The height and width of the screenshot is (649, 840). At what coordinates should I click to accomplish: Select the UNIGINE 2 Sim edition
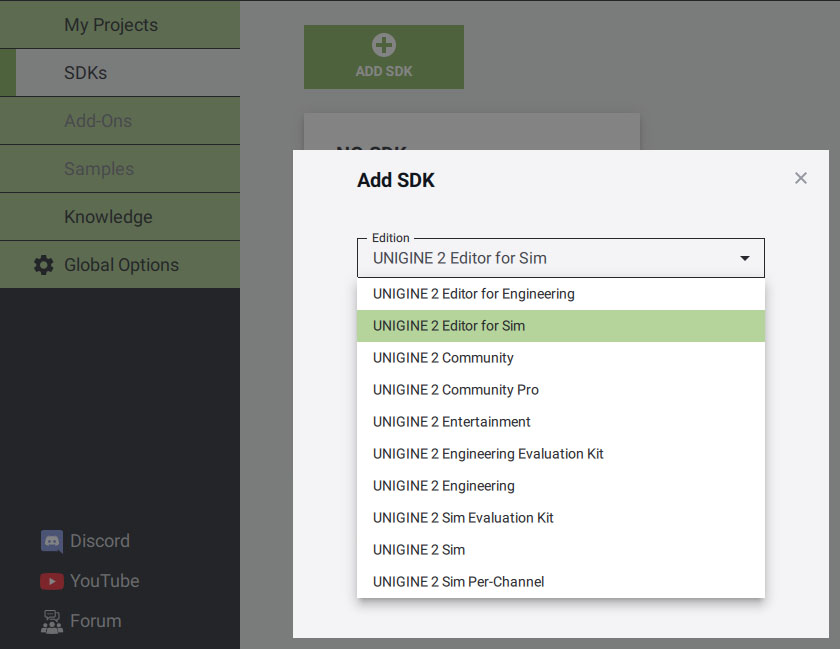point(561,550)
